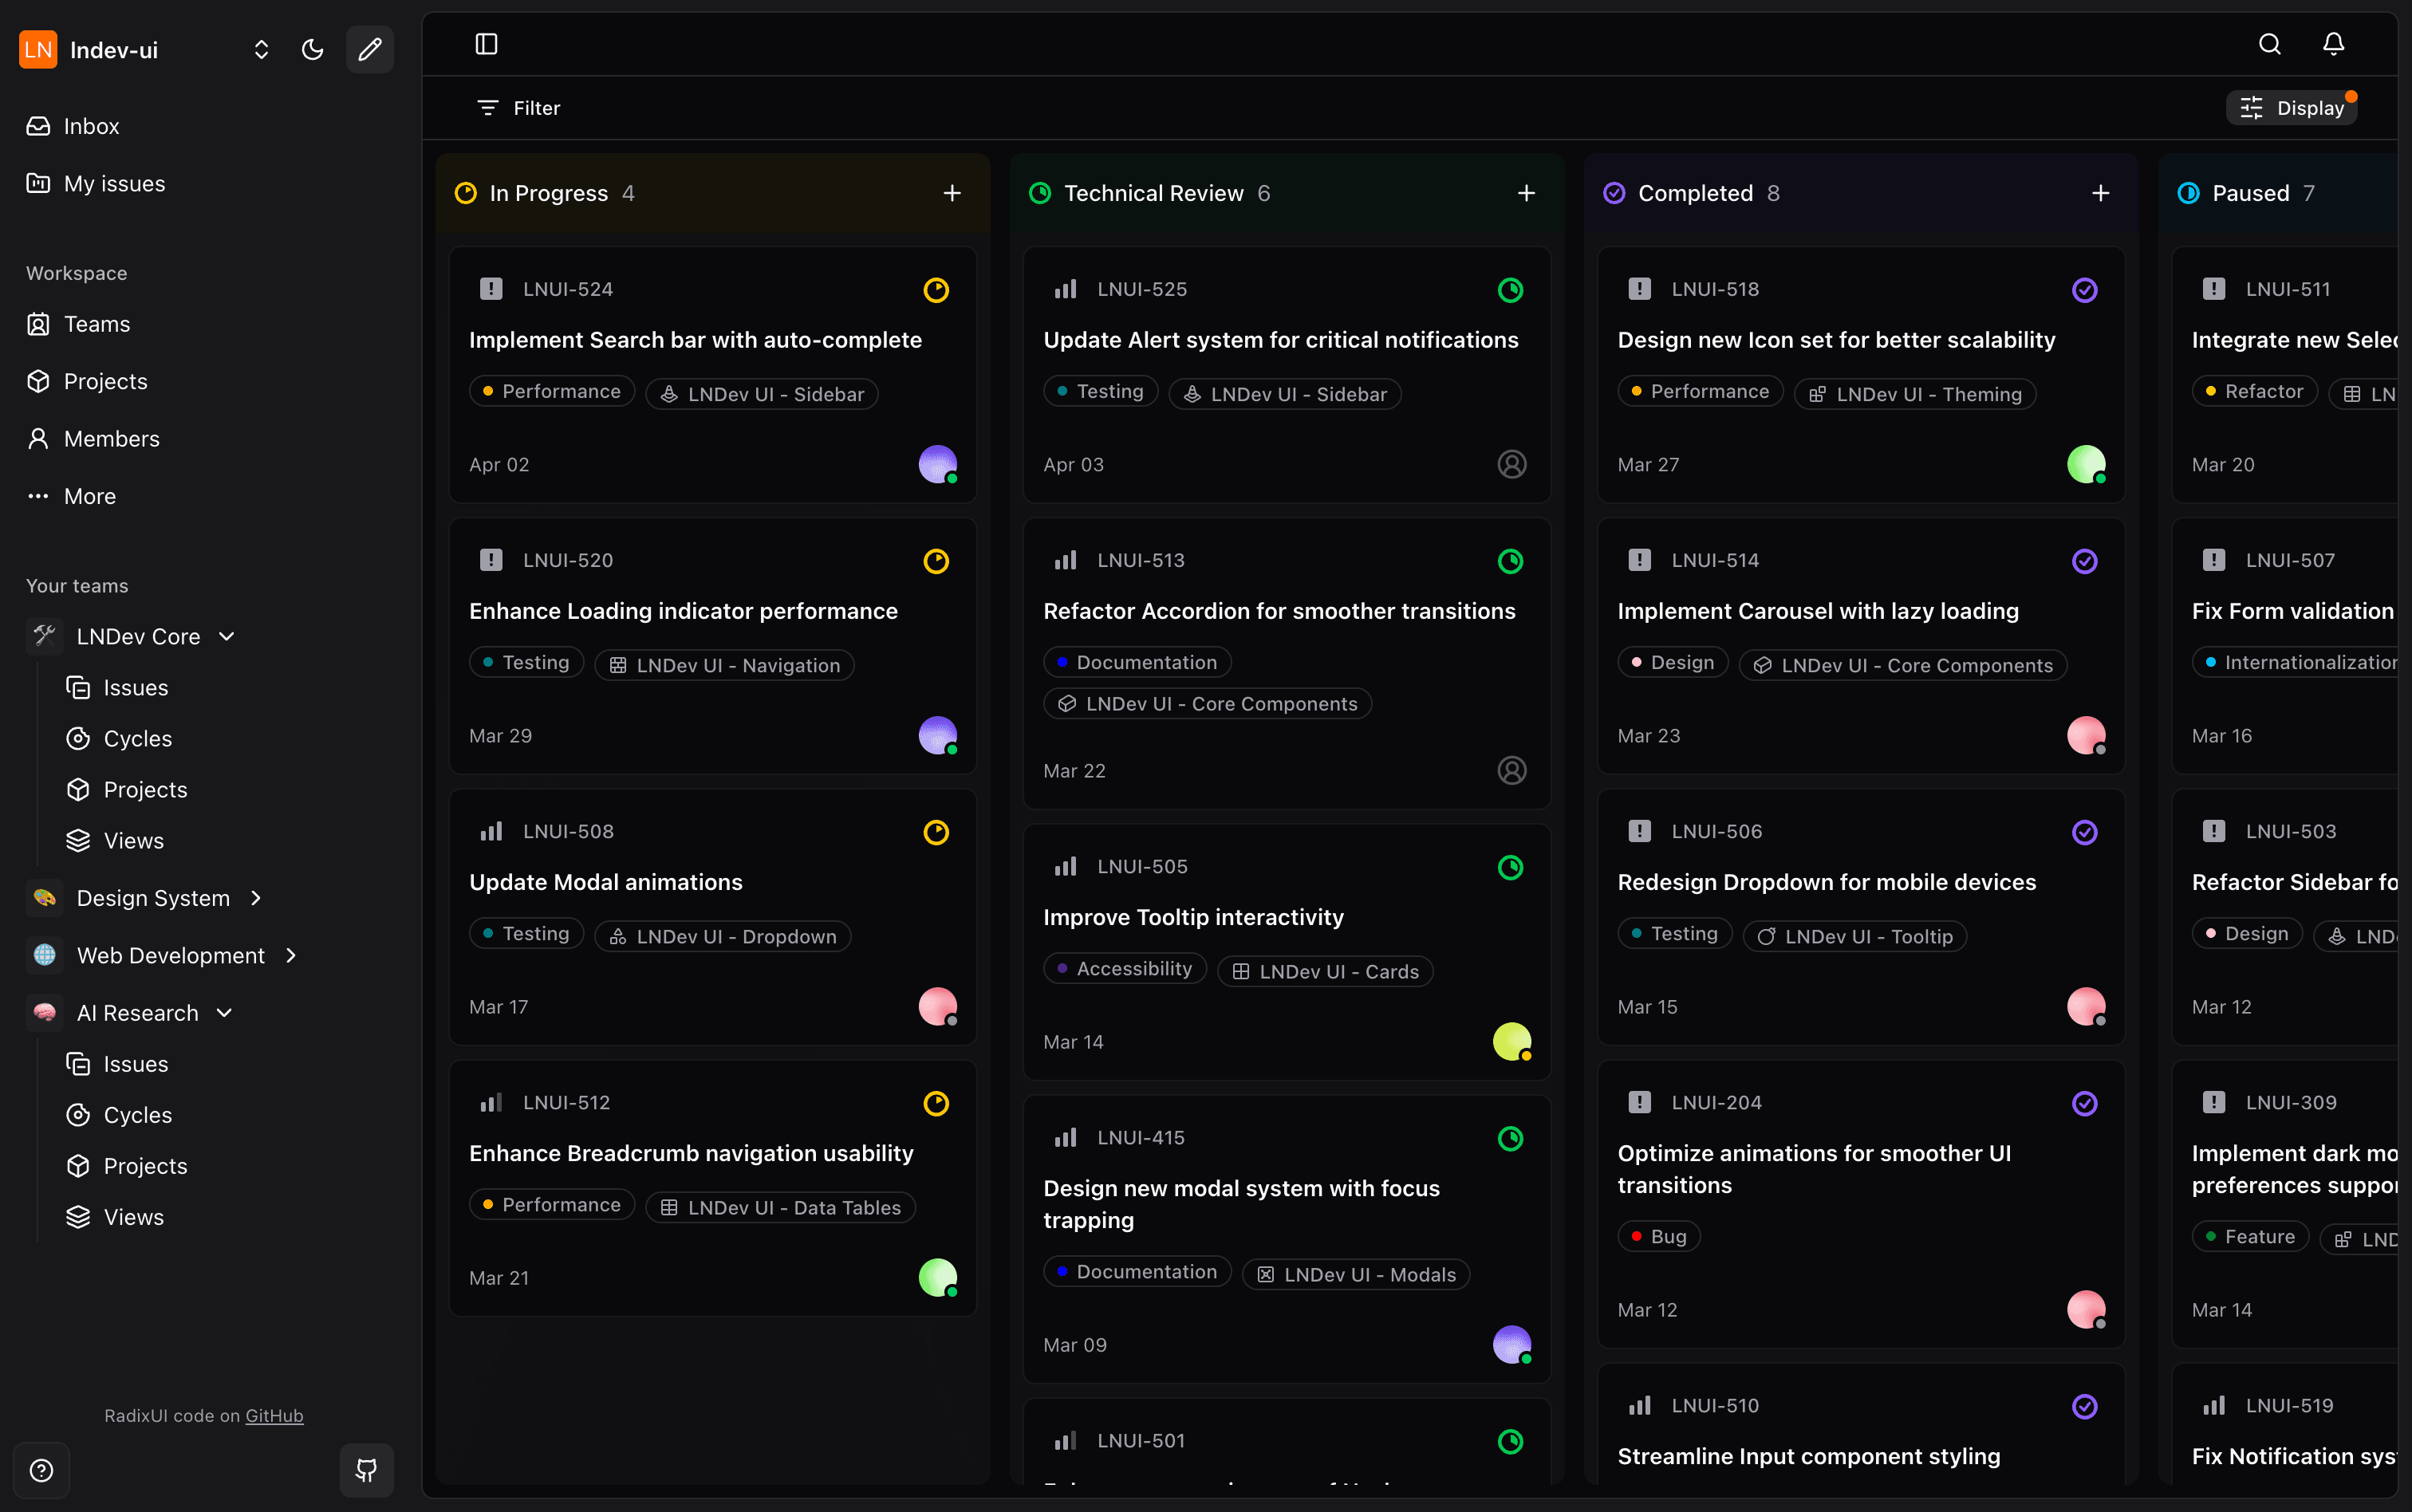2412x1512 pixels.
Task: Add an issue to the In Progress column
Action: pos(951,192)
